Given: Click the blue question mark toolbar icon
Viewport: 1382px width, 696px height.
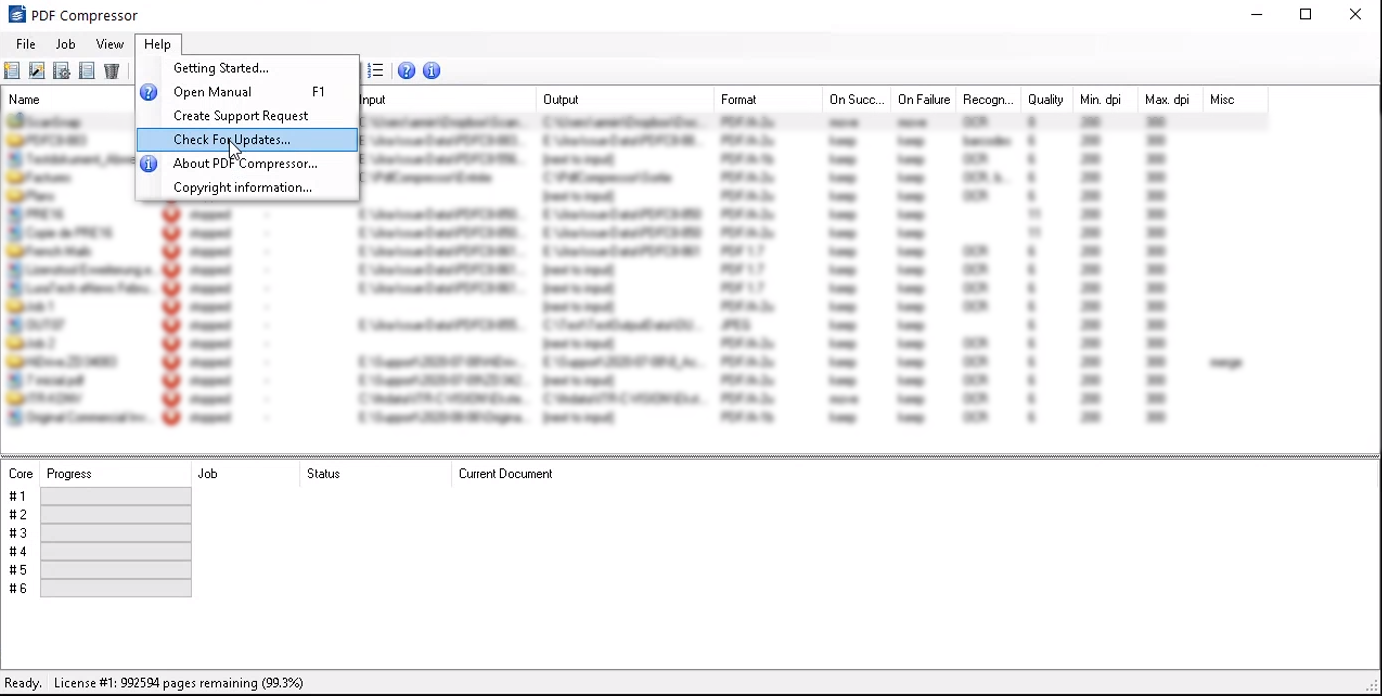Looking at the screenshot, I should click(406, 71).
